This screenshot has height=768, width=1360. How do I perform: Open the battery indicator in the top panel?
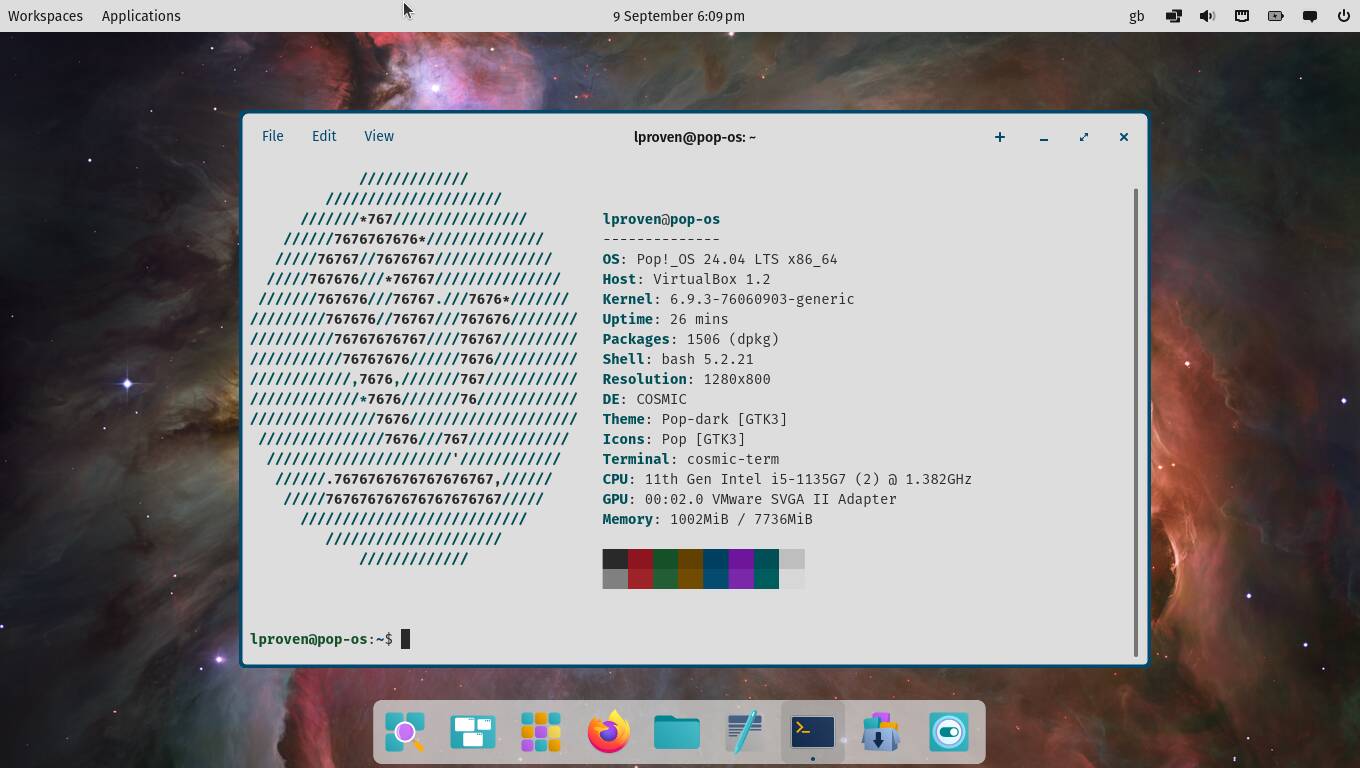1275,15
